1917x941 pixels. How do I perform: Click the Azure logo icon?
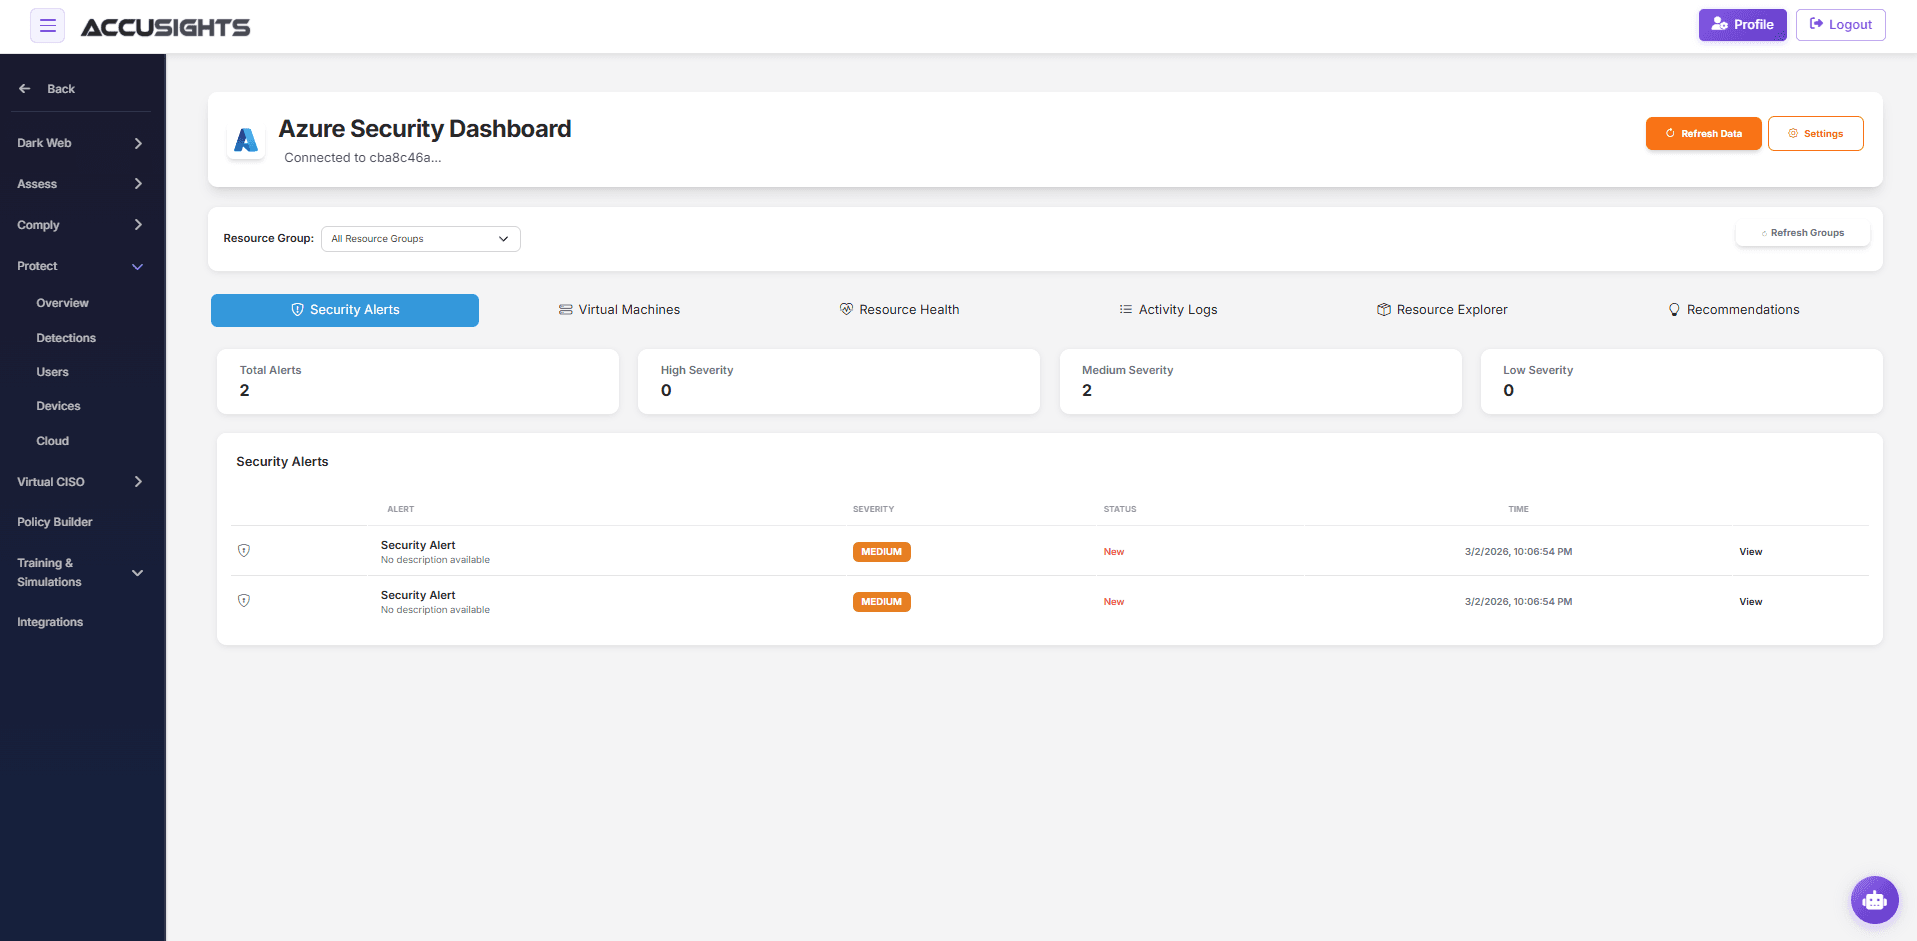pyautogui.click(x=246, y=140)
